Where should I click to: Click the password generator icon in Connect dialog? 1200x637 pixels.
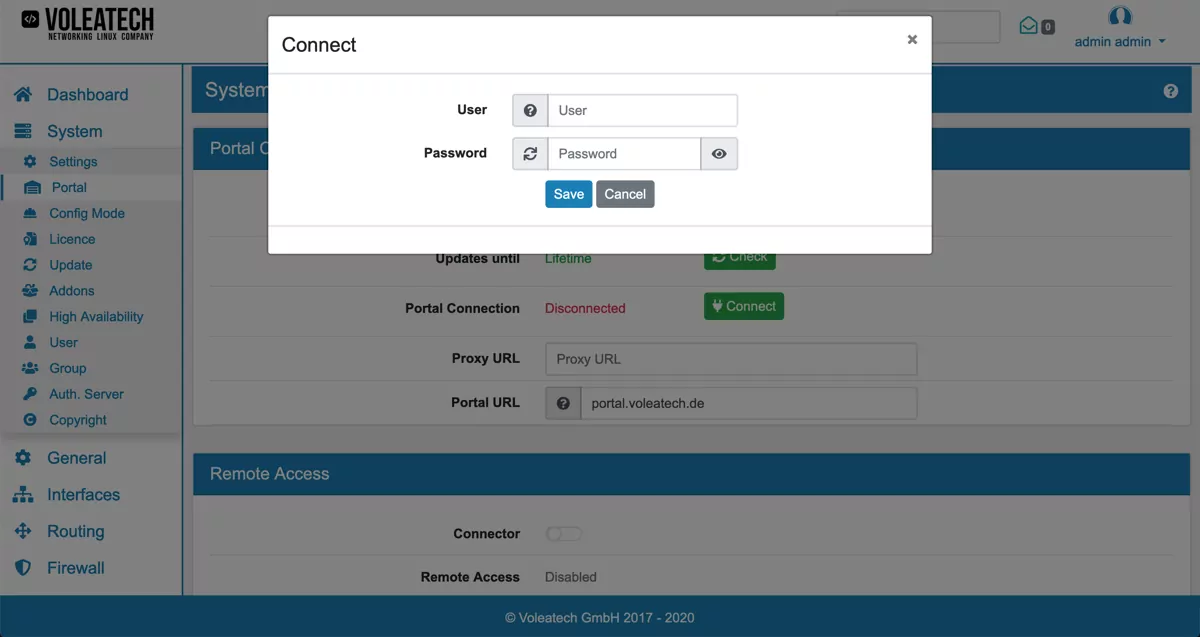coord(529,153)
